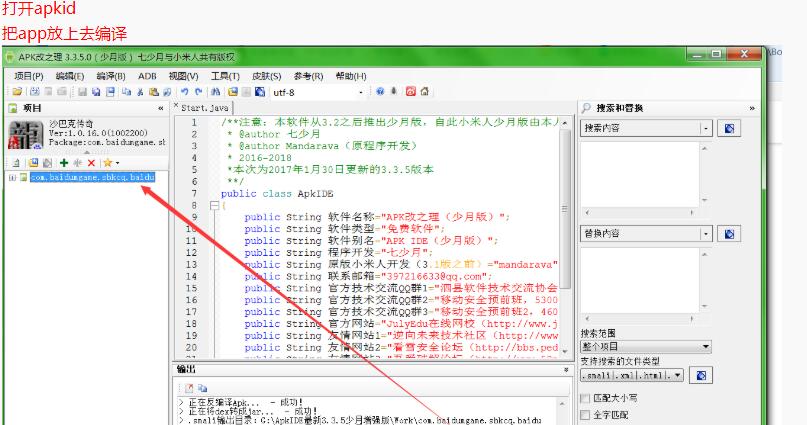The width and height of the screenshot is (807, 425).
Task: Click the search button next to 搜索内容
Action: pyautogui.click(x=729, y=128)
